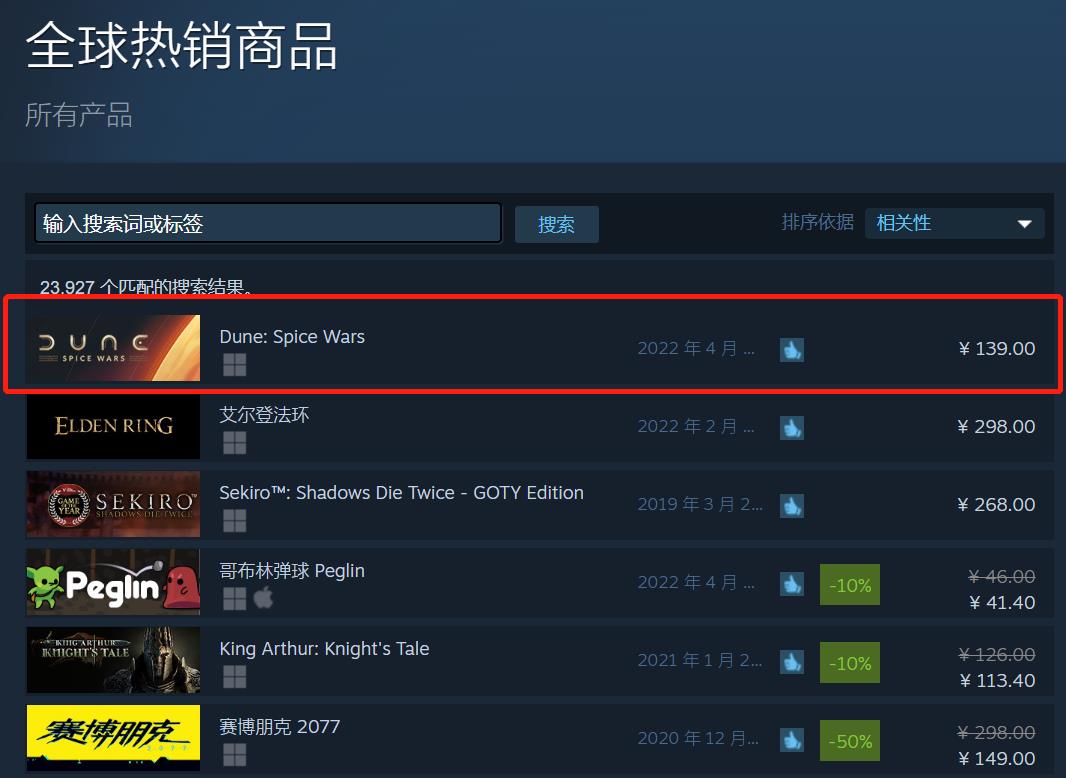Click the thumbs-up review icon for 艾尔登法环
The height and width of the screenshot is (778, 1066).
tap(791, 428)
